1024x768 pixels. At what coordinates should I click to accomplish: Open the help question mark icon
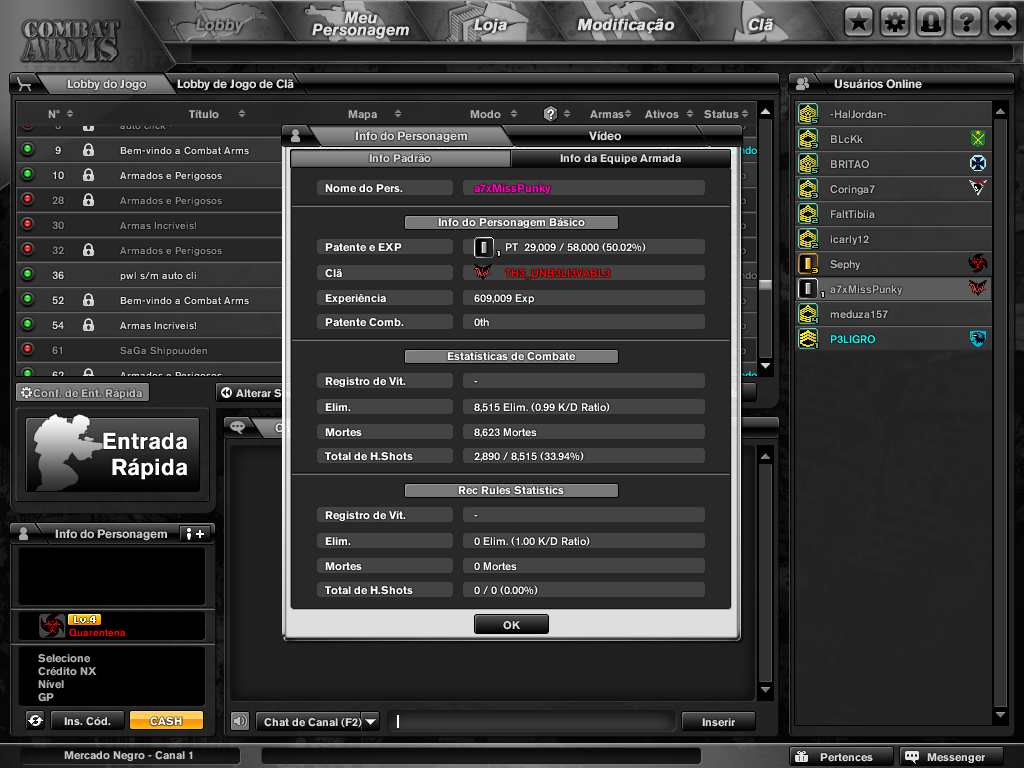coord(967,23)
